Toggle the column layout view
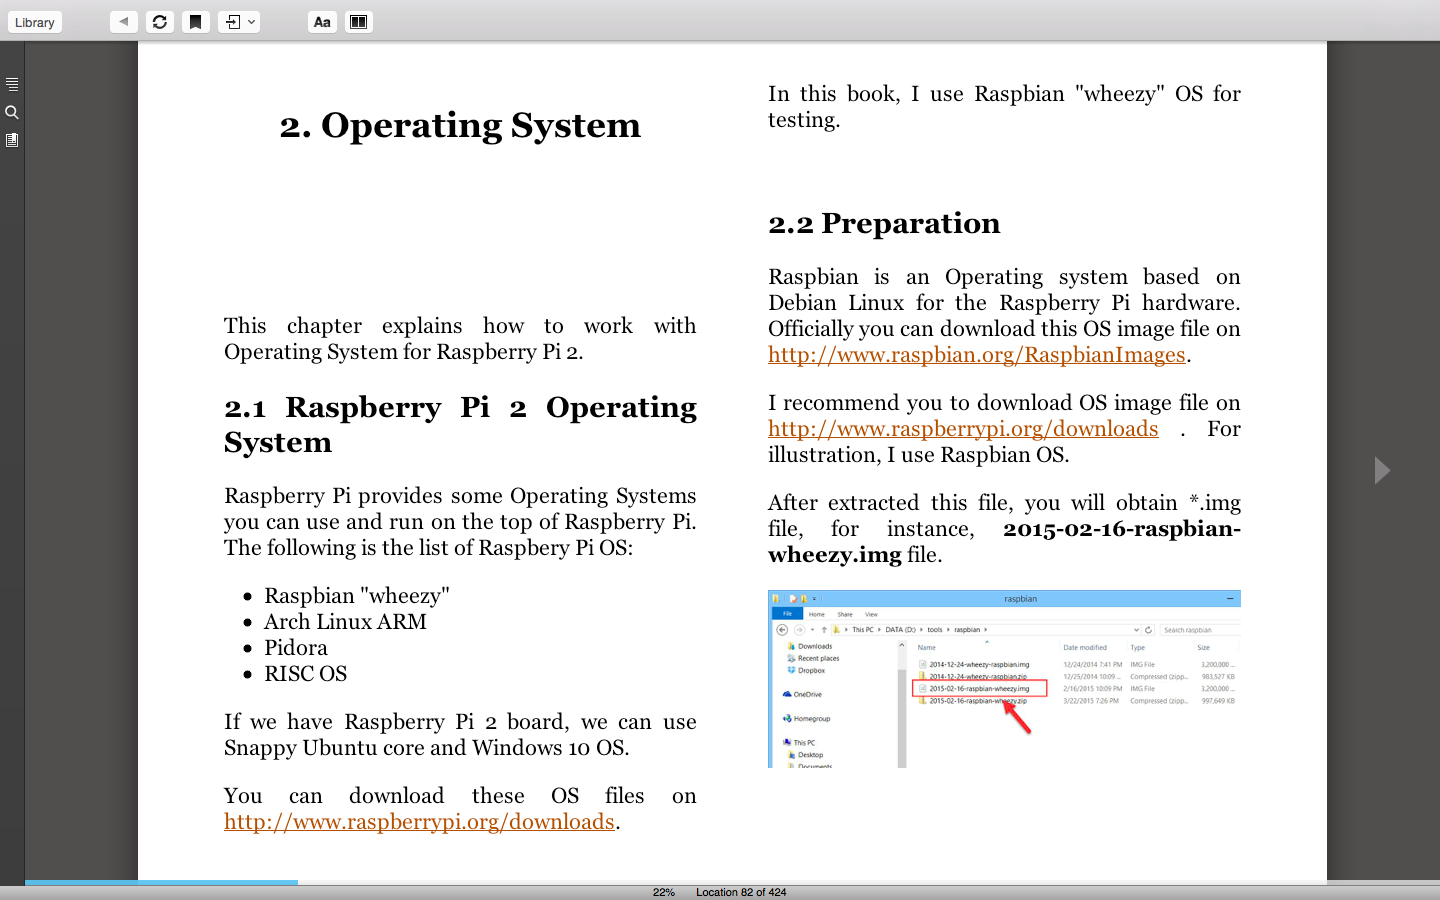This screenshot has width=1440, height=900. pos(358,21)
